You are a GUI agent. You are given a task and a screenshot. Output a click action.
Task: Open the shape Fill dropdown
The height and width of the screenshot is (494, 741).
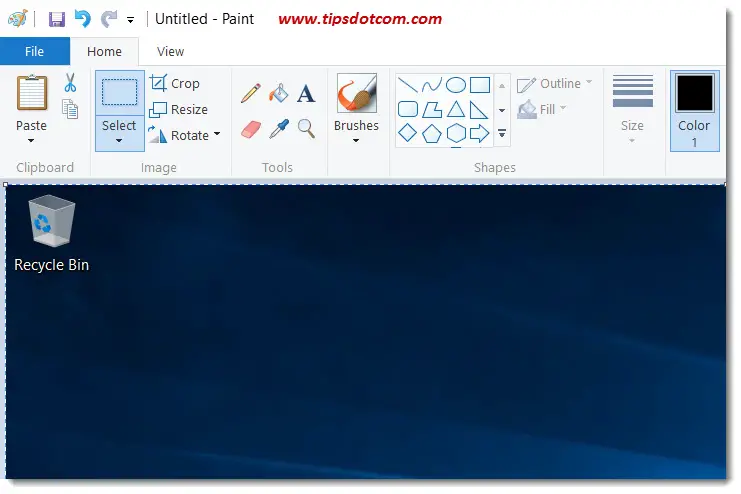click(542, 109)
